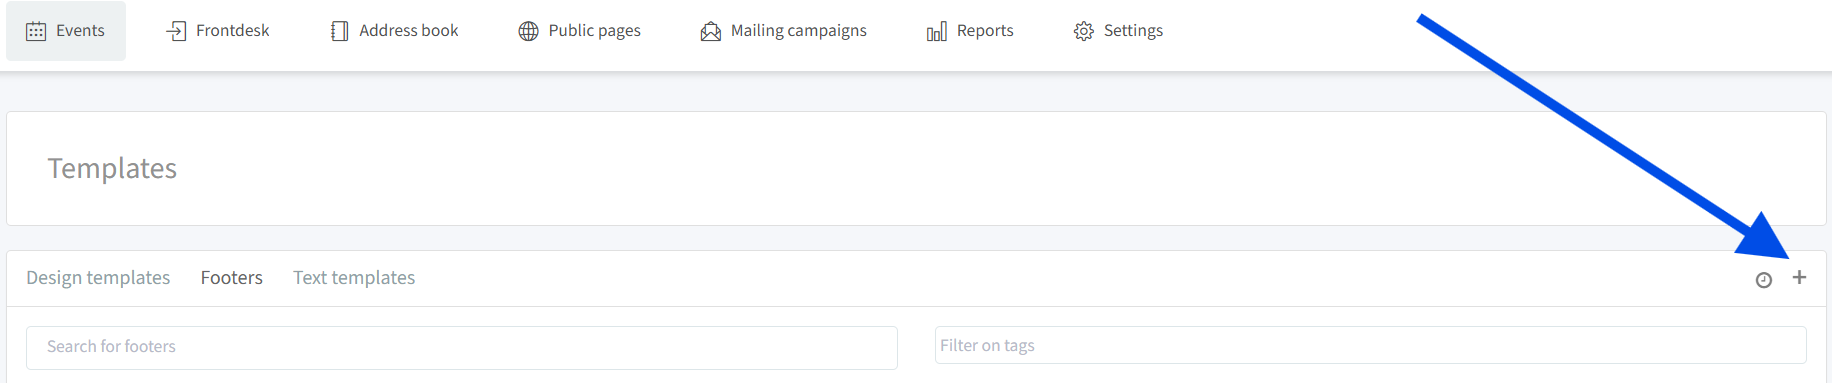Click the clock history icon
Screen dimensions: 1832x383
pyautogui.click(x=1764, y=280)
